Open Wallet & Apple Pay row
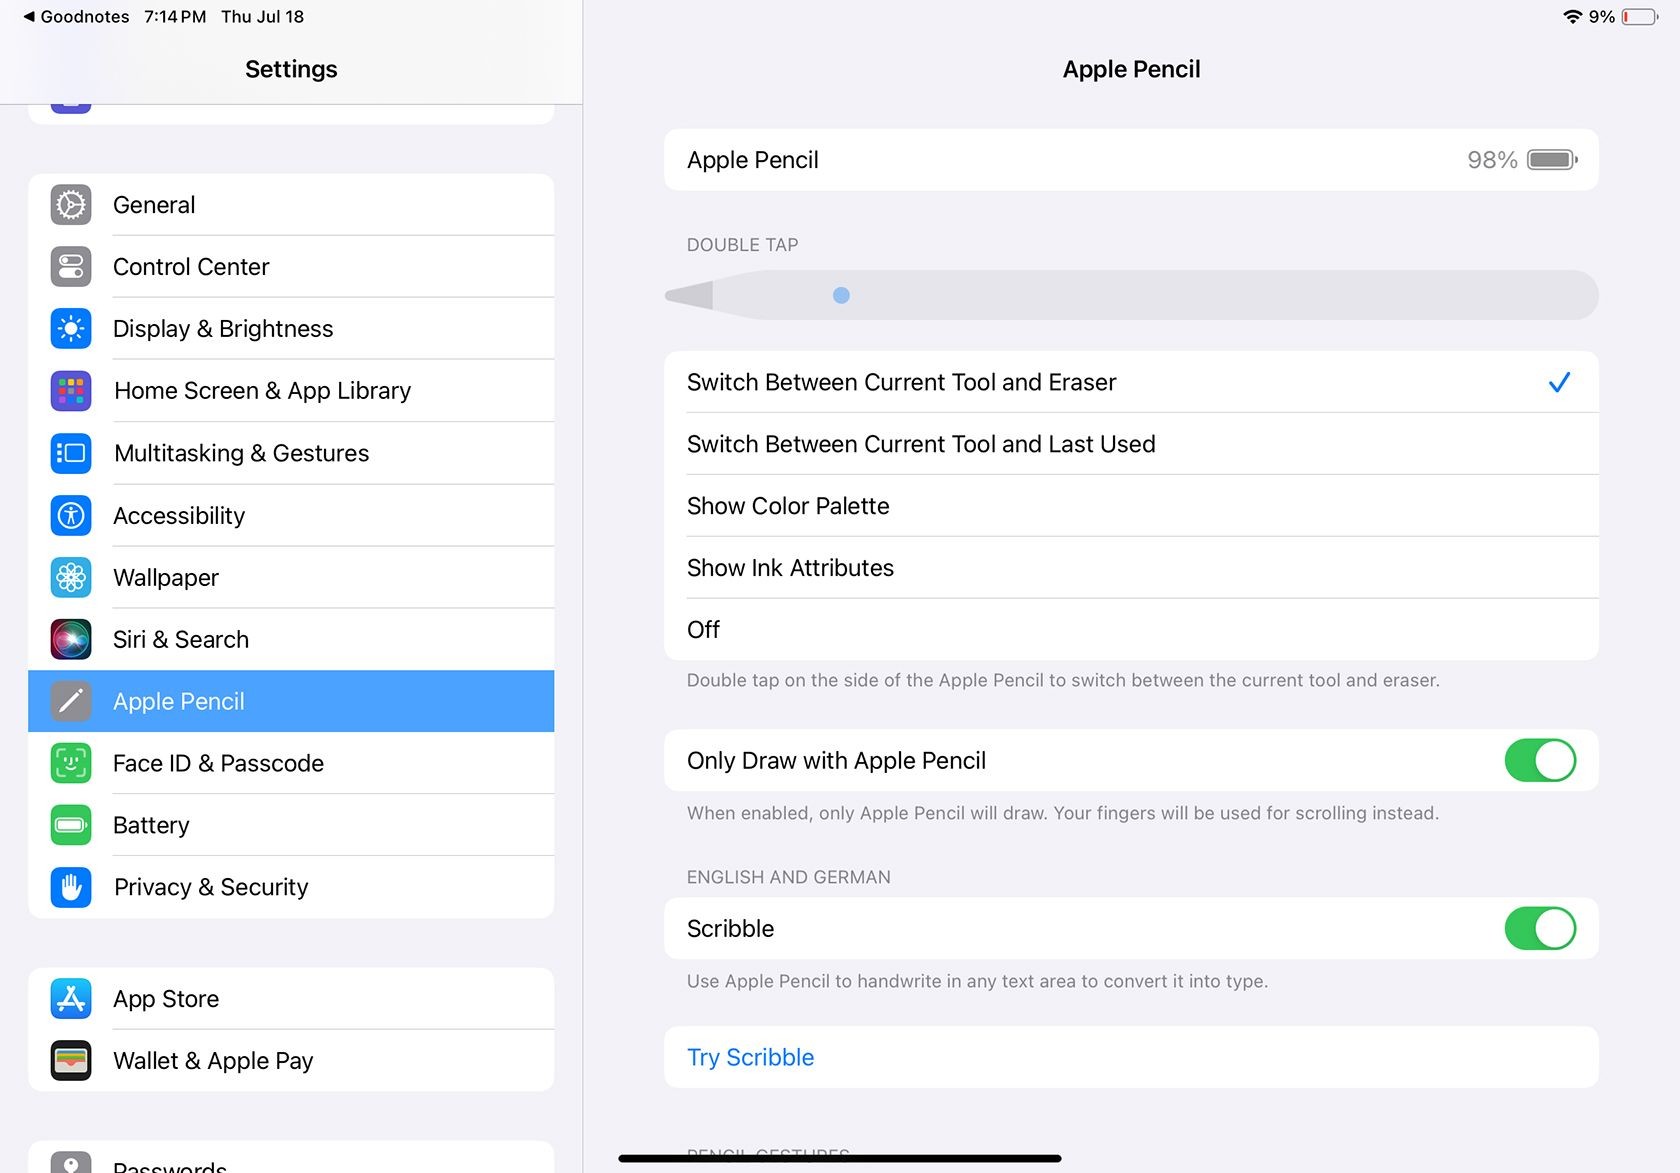Image resolution: width=1680 pixels, height=1173 pixels. (x=291, y=1061)
